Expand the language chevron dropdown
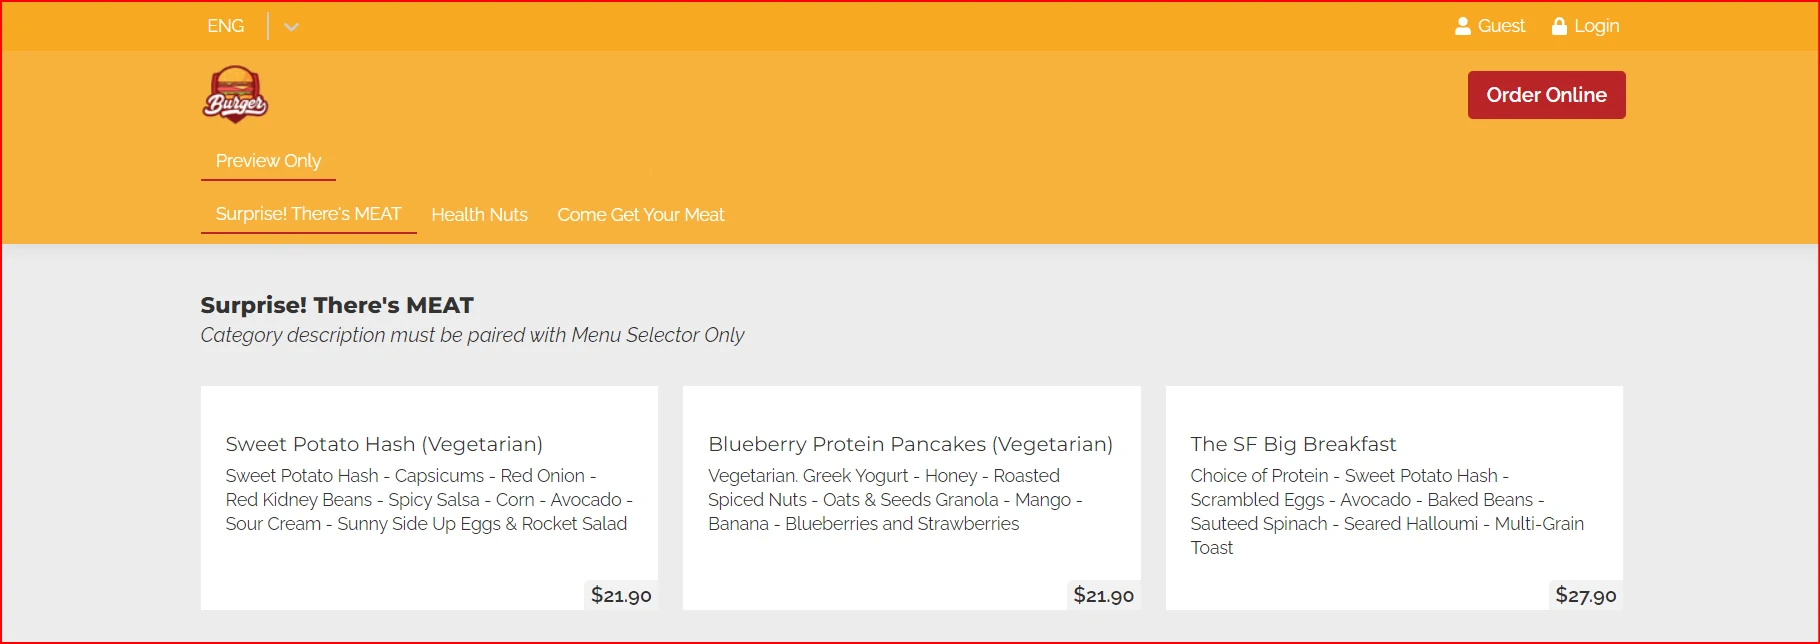Image resolution: width=1820 pixels, height=644 pixels. (291, 27)
